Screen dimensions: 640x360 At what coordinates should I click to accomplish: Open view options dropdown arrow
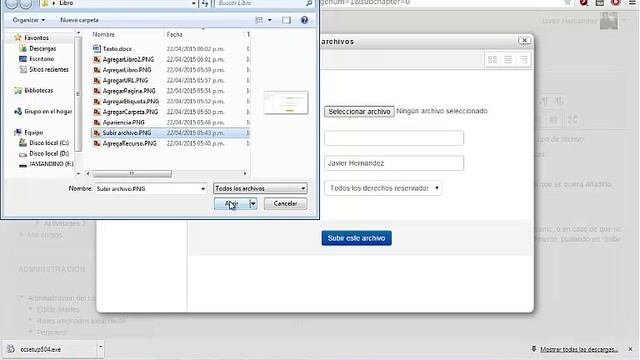269,20
